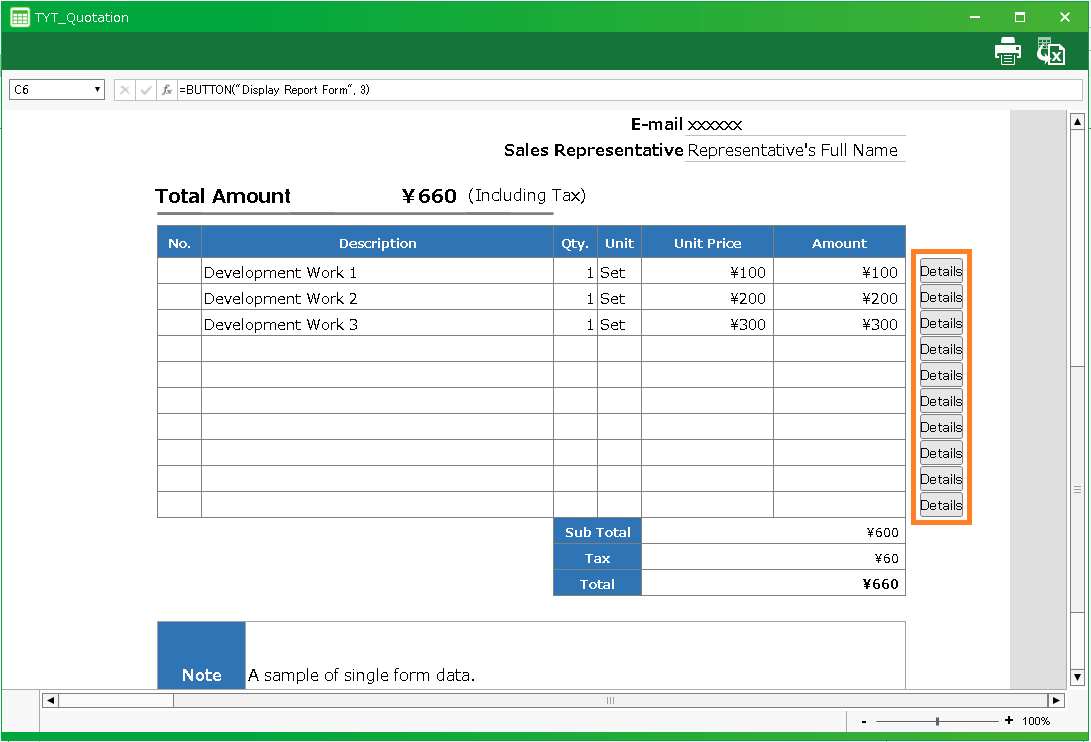Select the 'Development Work 3' description cell
The width and height of the screenshot is (1091, 742).
pos(377,324)
